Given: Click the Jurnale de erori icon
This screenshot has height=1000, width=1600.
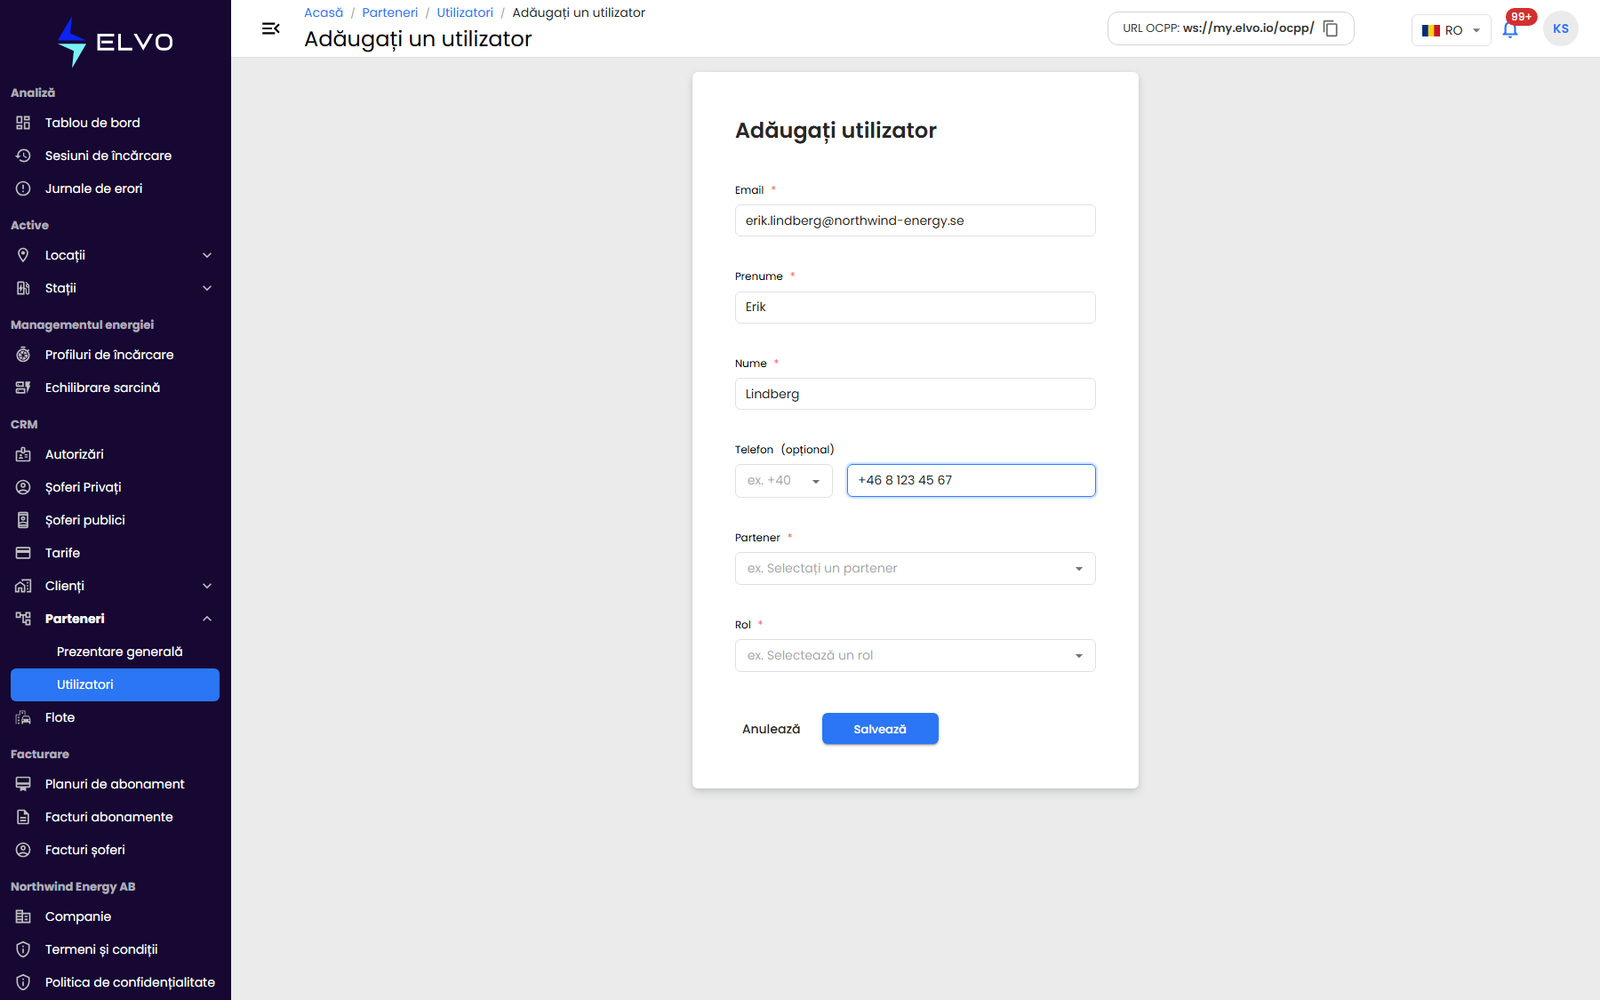Looking at the screenshot, I should pos(23,189).
